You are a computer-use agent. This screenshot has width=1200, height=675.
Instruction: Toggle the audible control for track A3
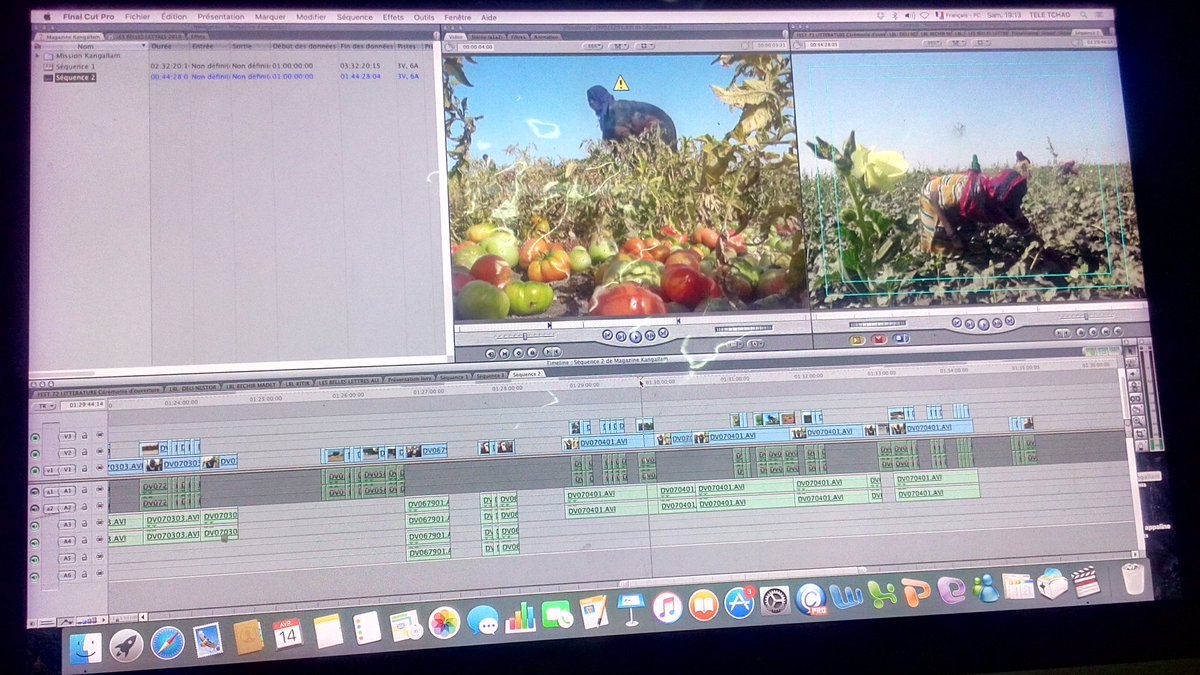point(35,525)
